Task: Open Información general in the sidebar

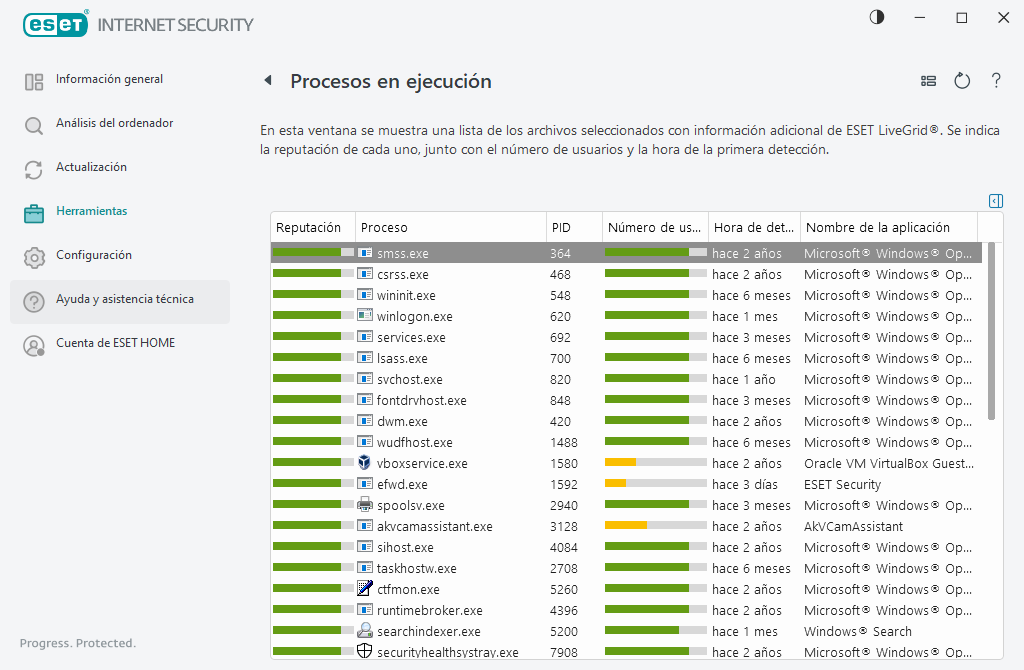Action: [109, 79]
